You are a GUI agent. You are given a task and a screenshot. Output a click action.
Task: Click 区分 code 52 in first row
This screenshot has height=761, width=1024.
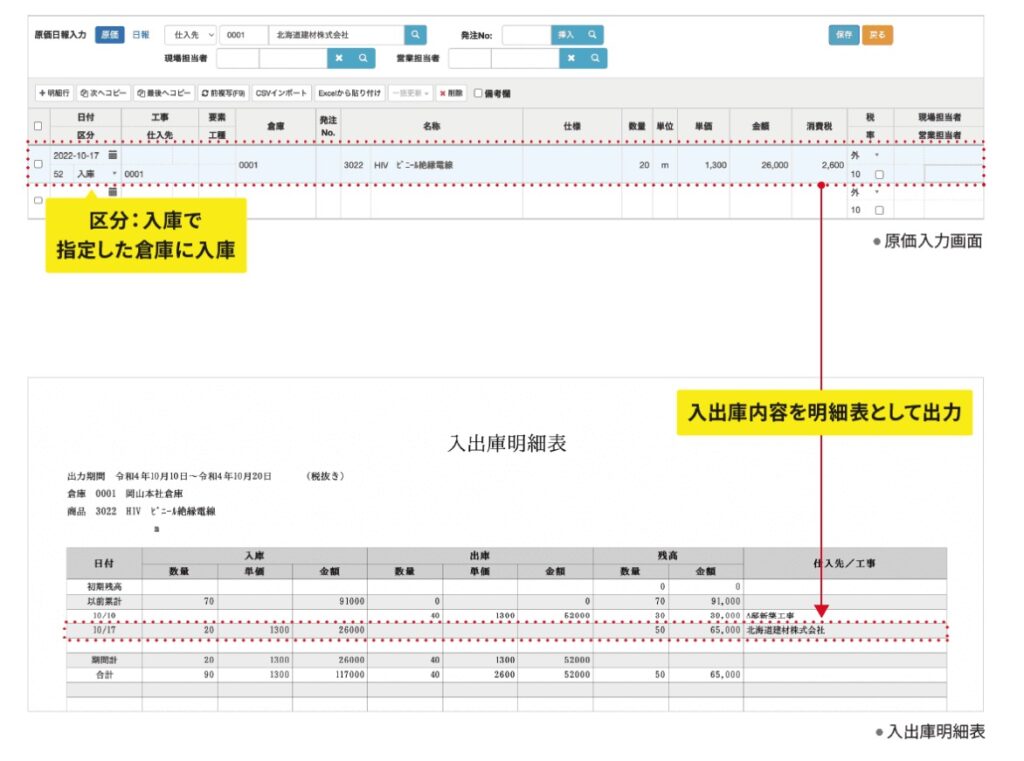click(59, 174)
